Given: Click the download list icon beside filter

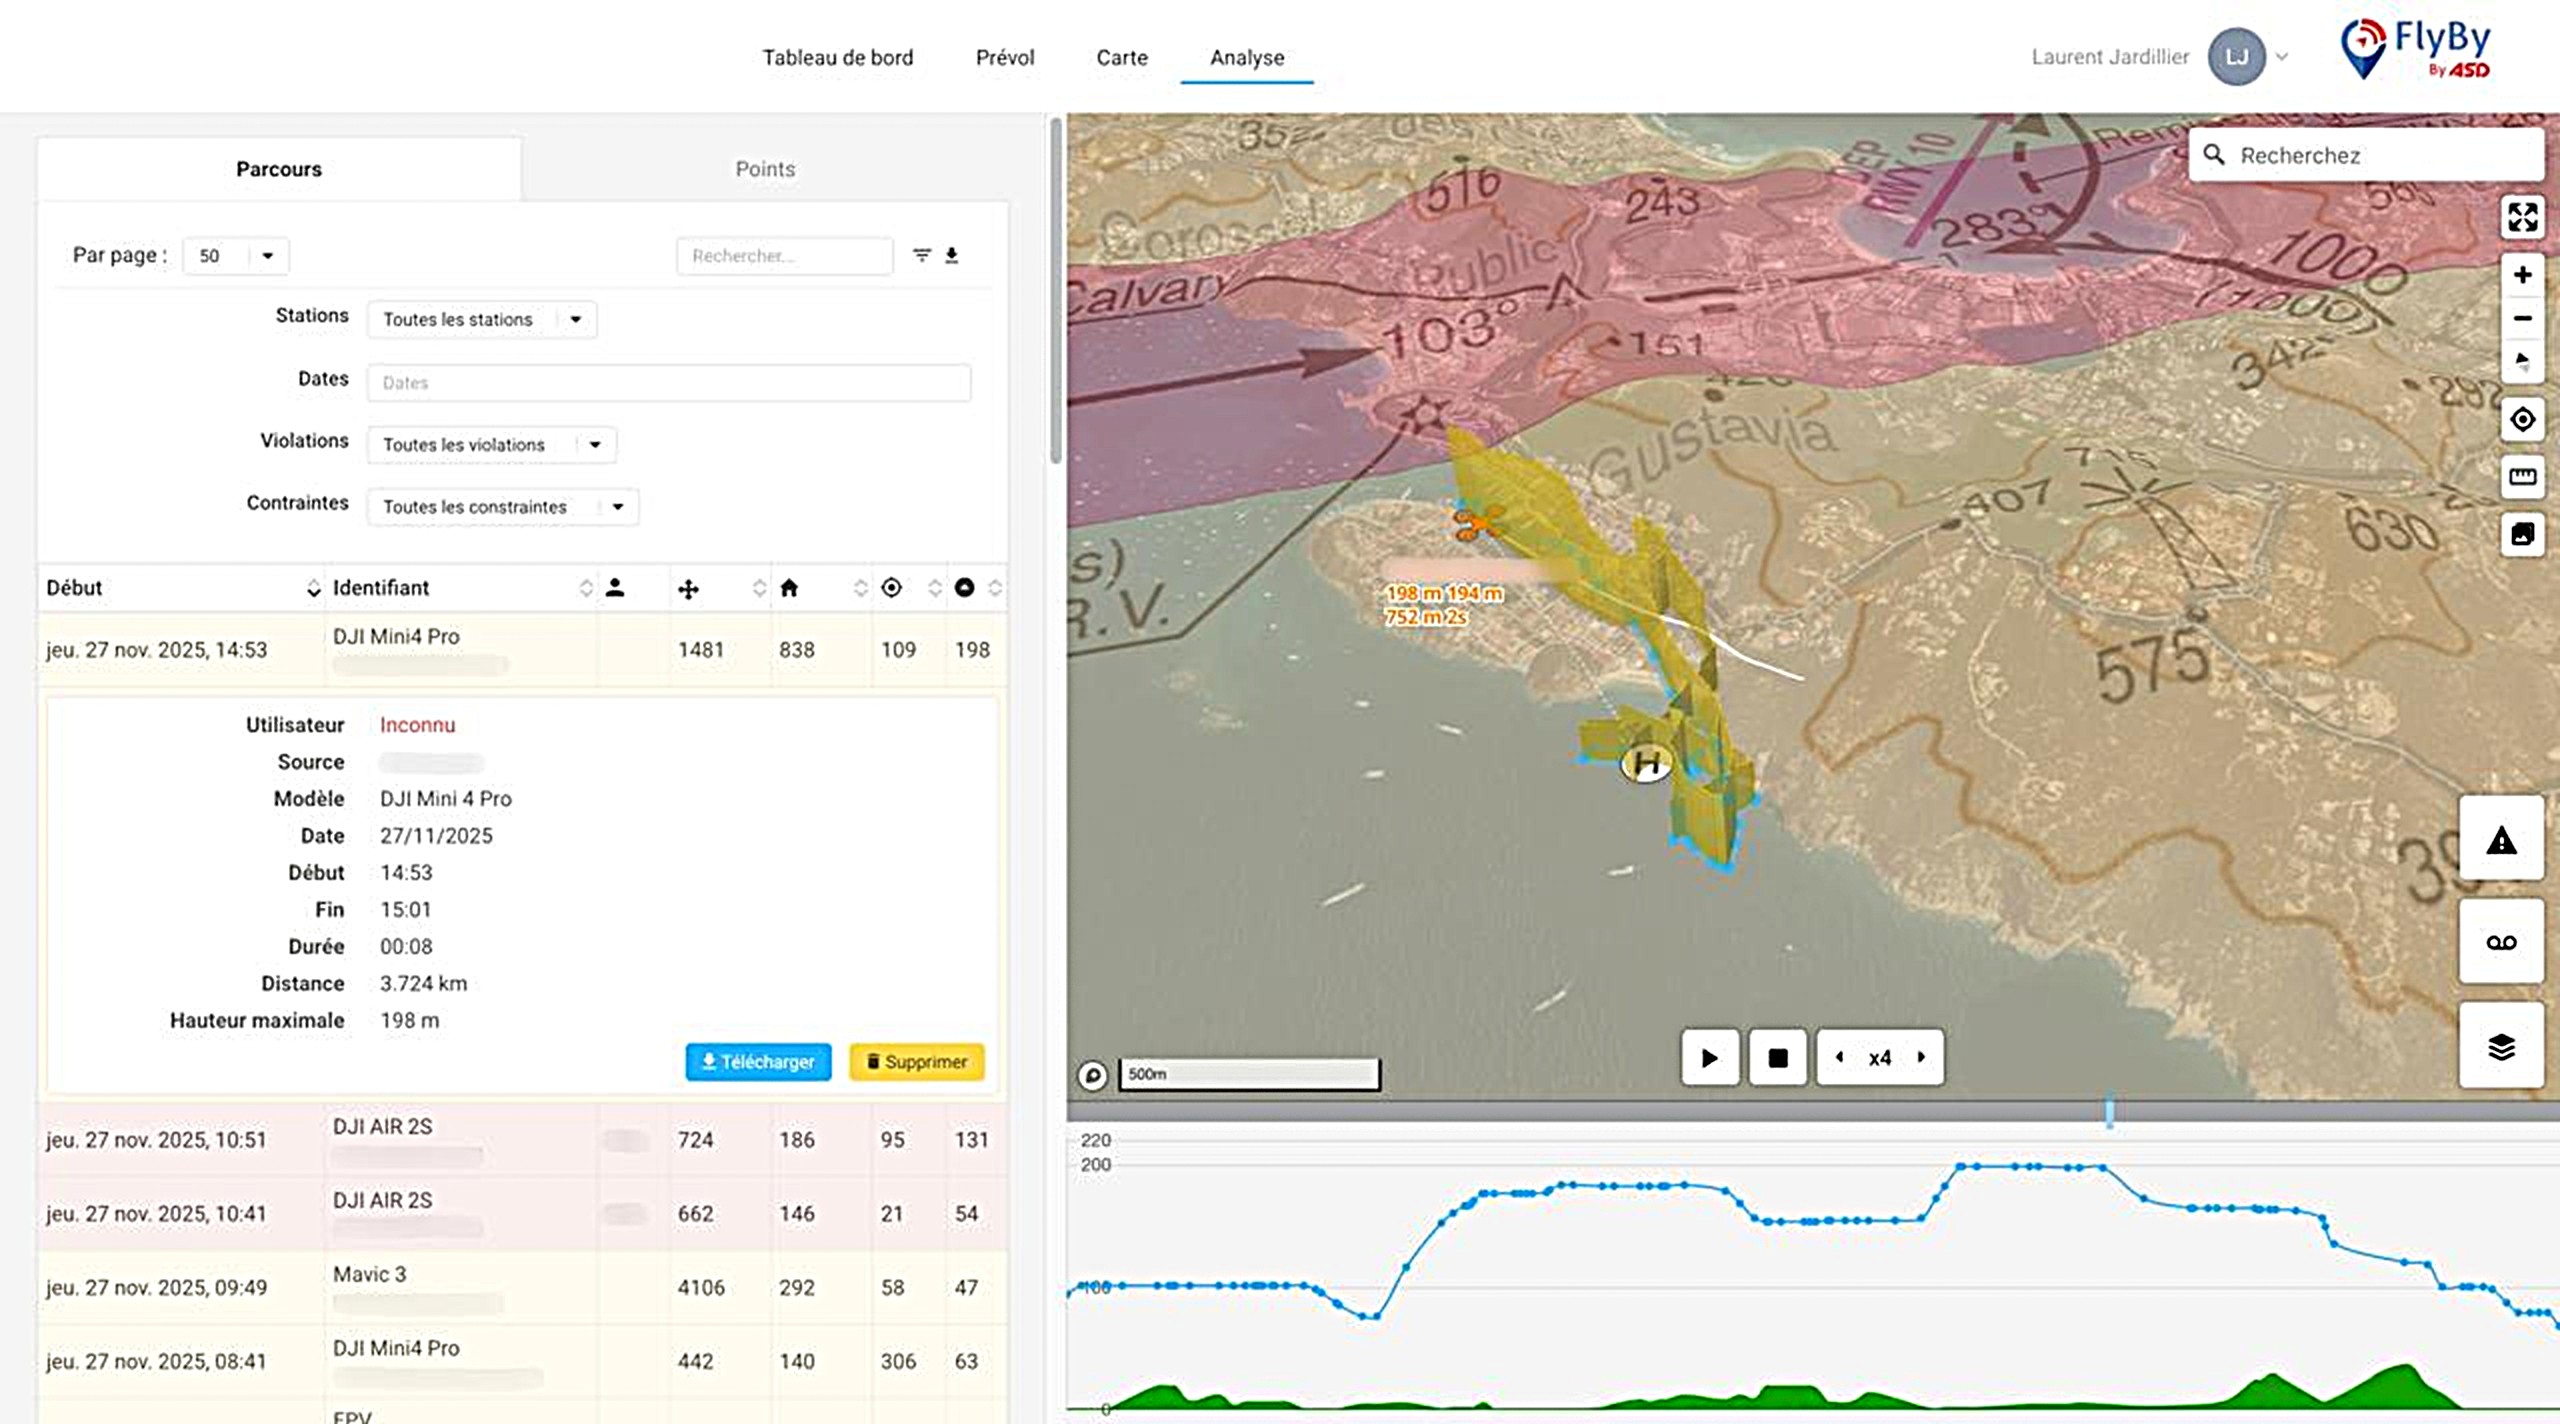Looking at the screenshot, I should coord(952,256).
